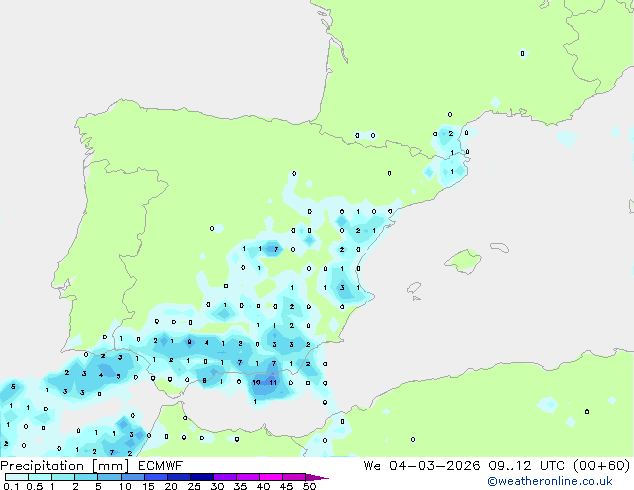The width and height of the screenshot is (634, 490).
Task: Click the 45 to 50 mm legend swatch
Action: [x=294, y=477]
